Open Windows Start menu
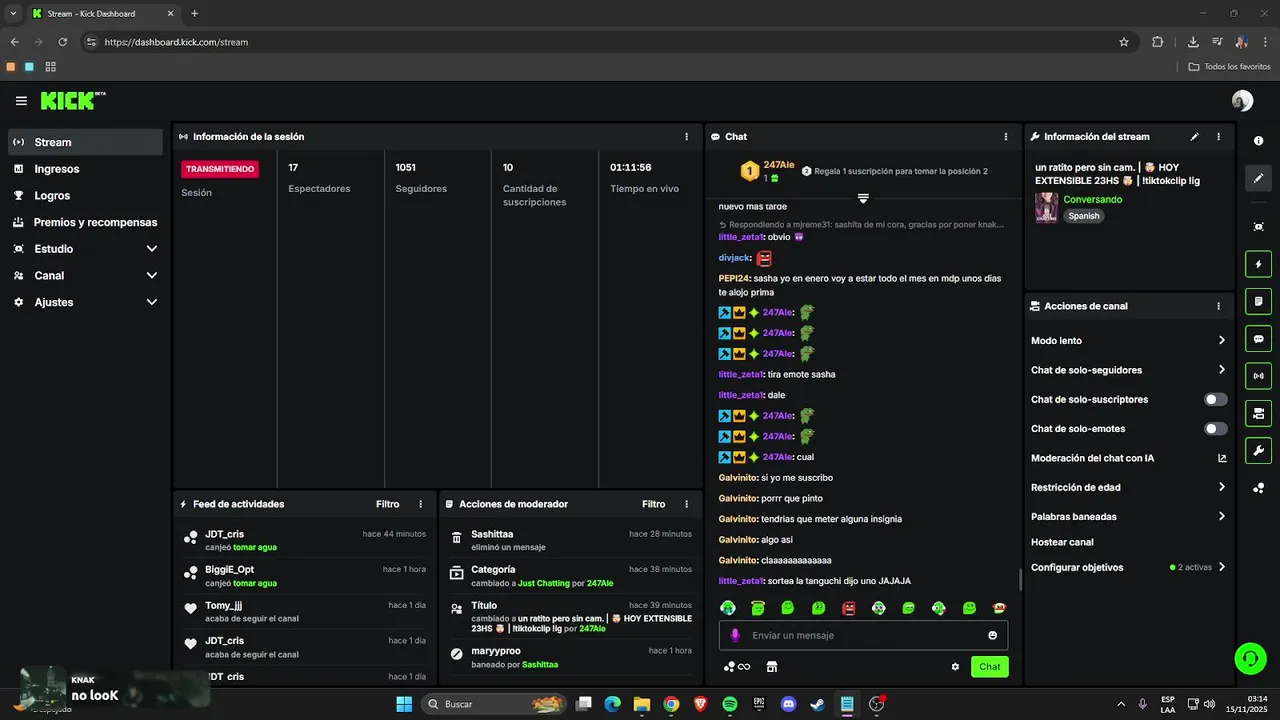1280x720 pixels. coord(404,704)
